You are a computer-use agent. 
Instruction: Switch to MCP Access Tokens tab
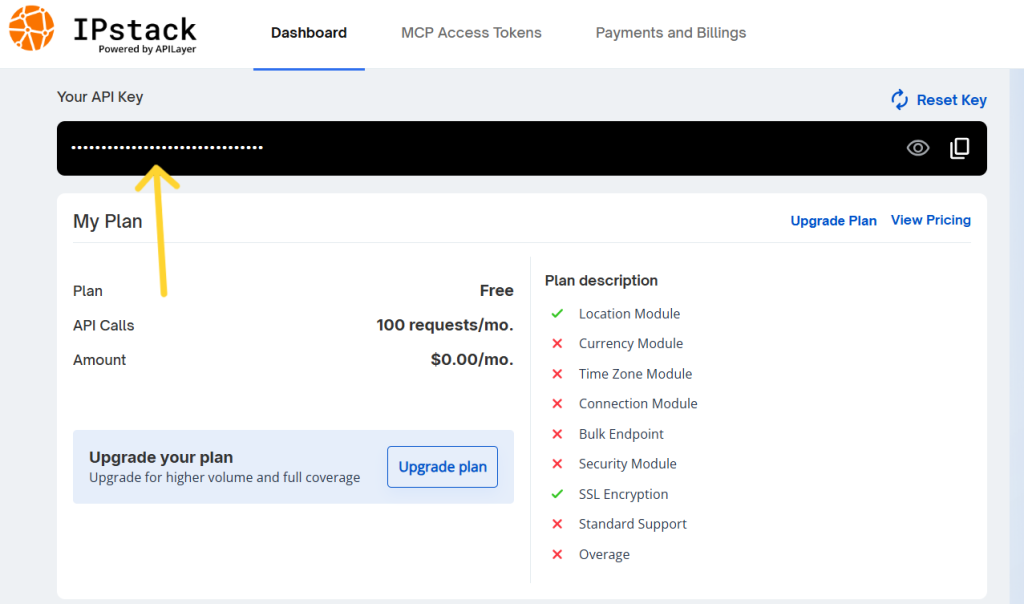(471, 33)
